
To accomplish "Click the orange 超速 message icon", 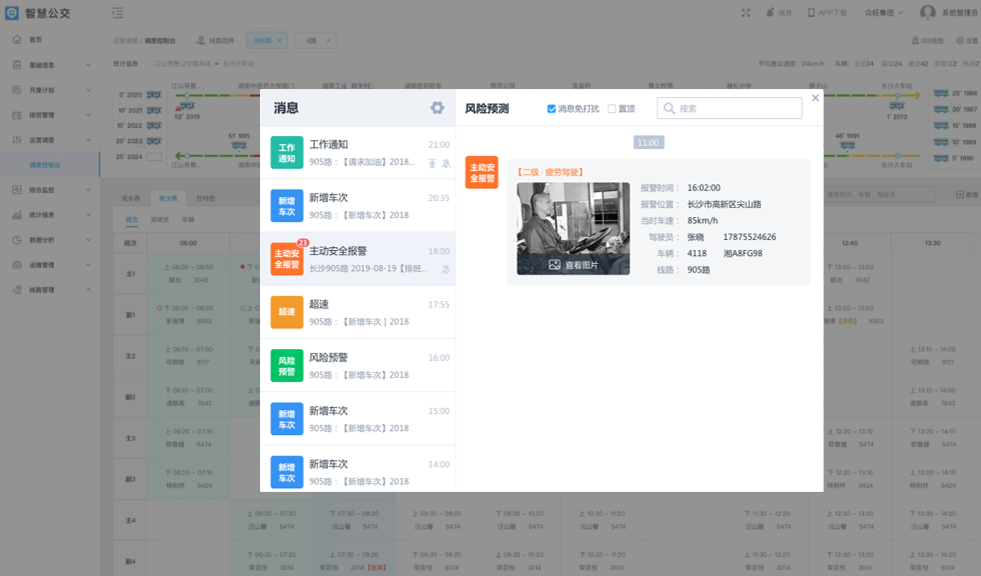I will tap(287, 312).
